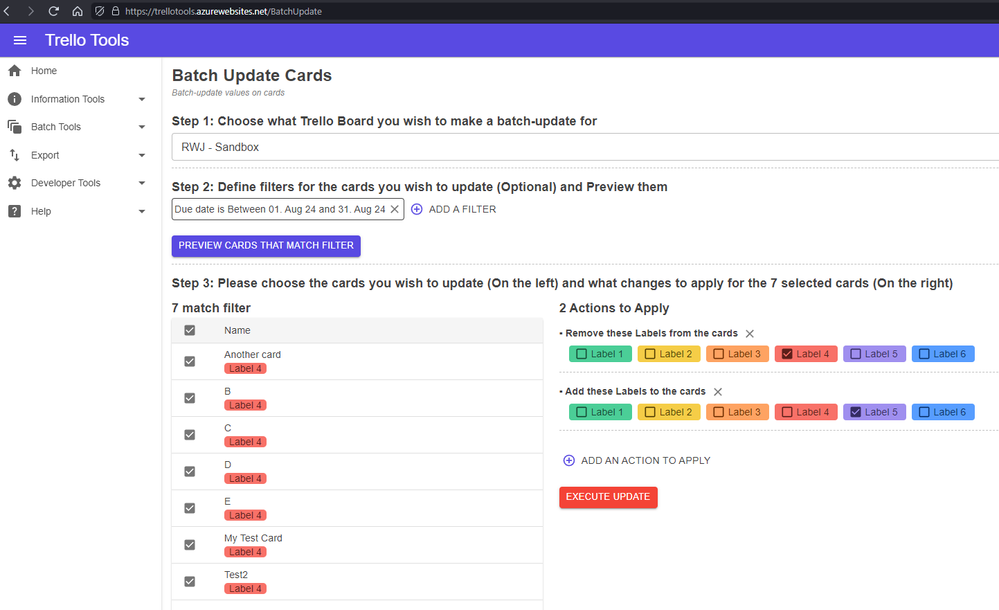The width and height of the screenshot is (999, 610).
Task: Open the Trello Board select 'RWJ - Sandbox'
Action: pyautogui.click(x=585, y=147)
